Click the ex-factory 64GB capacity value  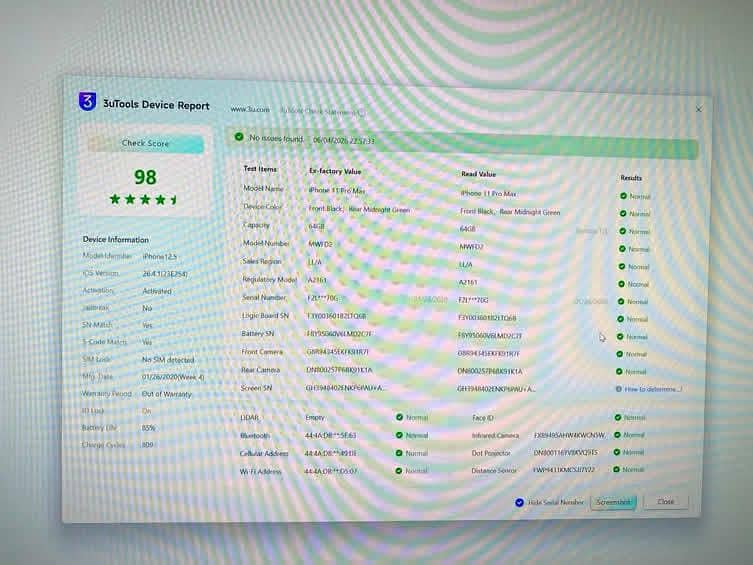click(316, 226)
